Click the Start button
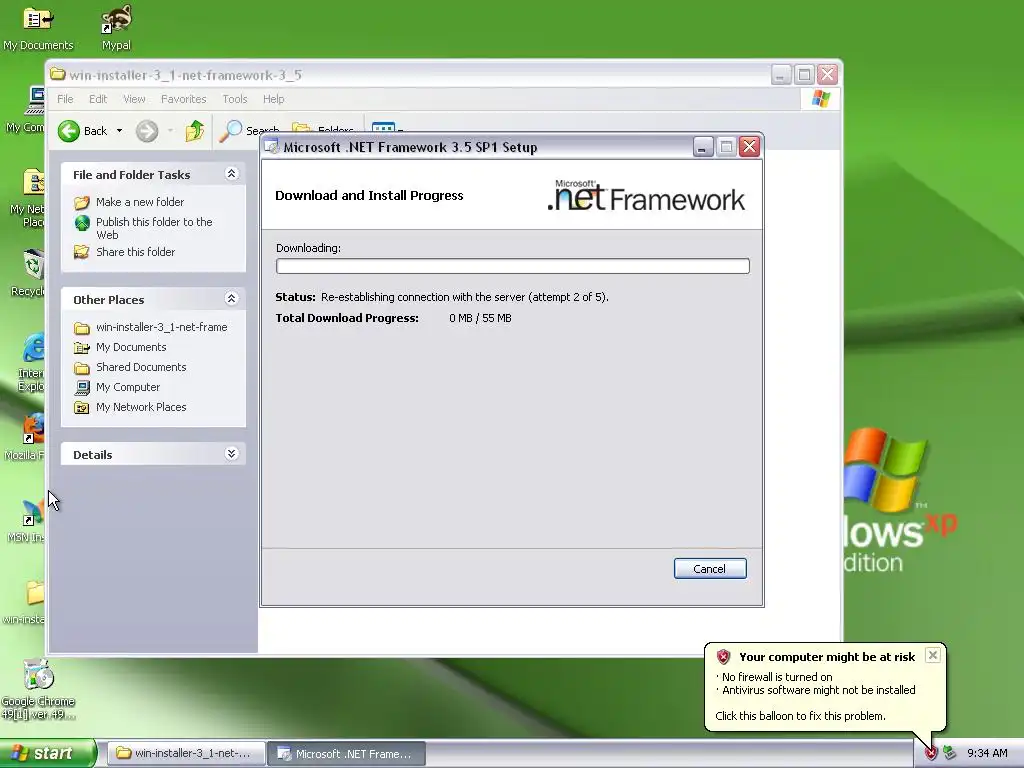Viewport: 1024px width, 768px height. pos(48,753)
